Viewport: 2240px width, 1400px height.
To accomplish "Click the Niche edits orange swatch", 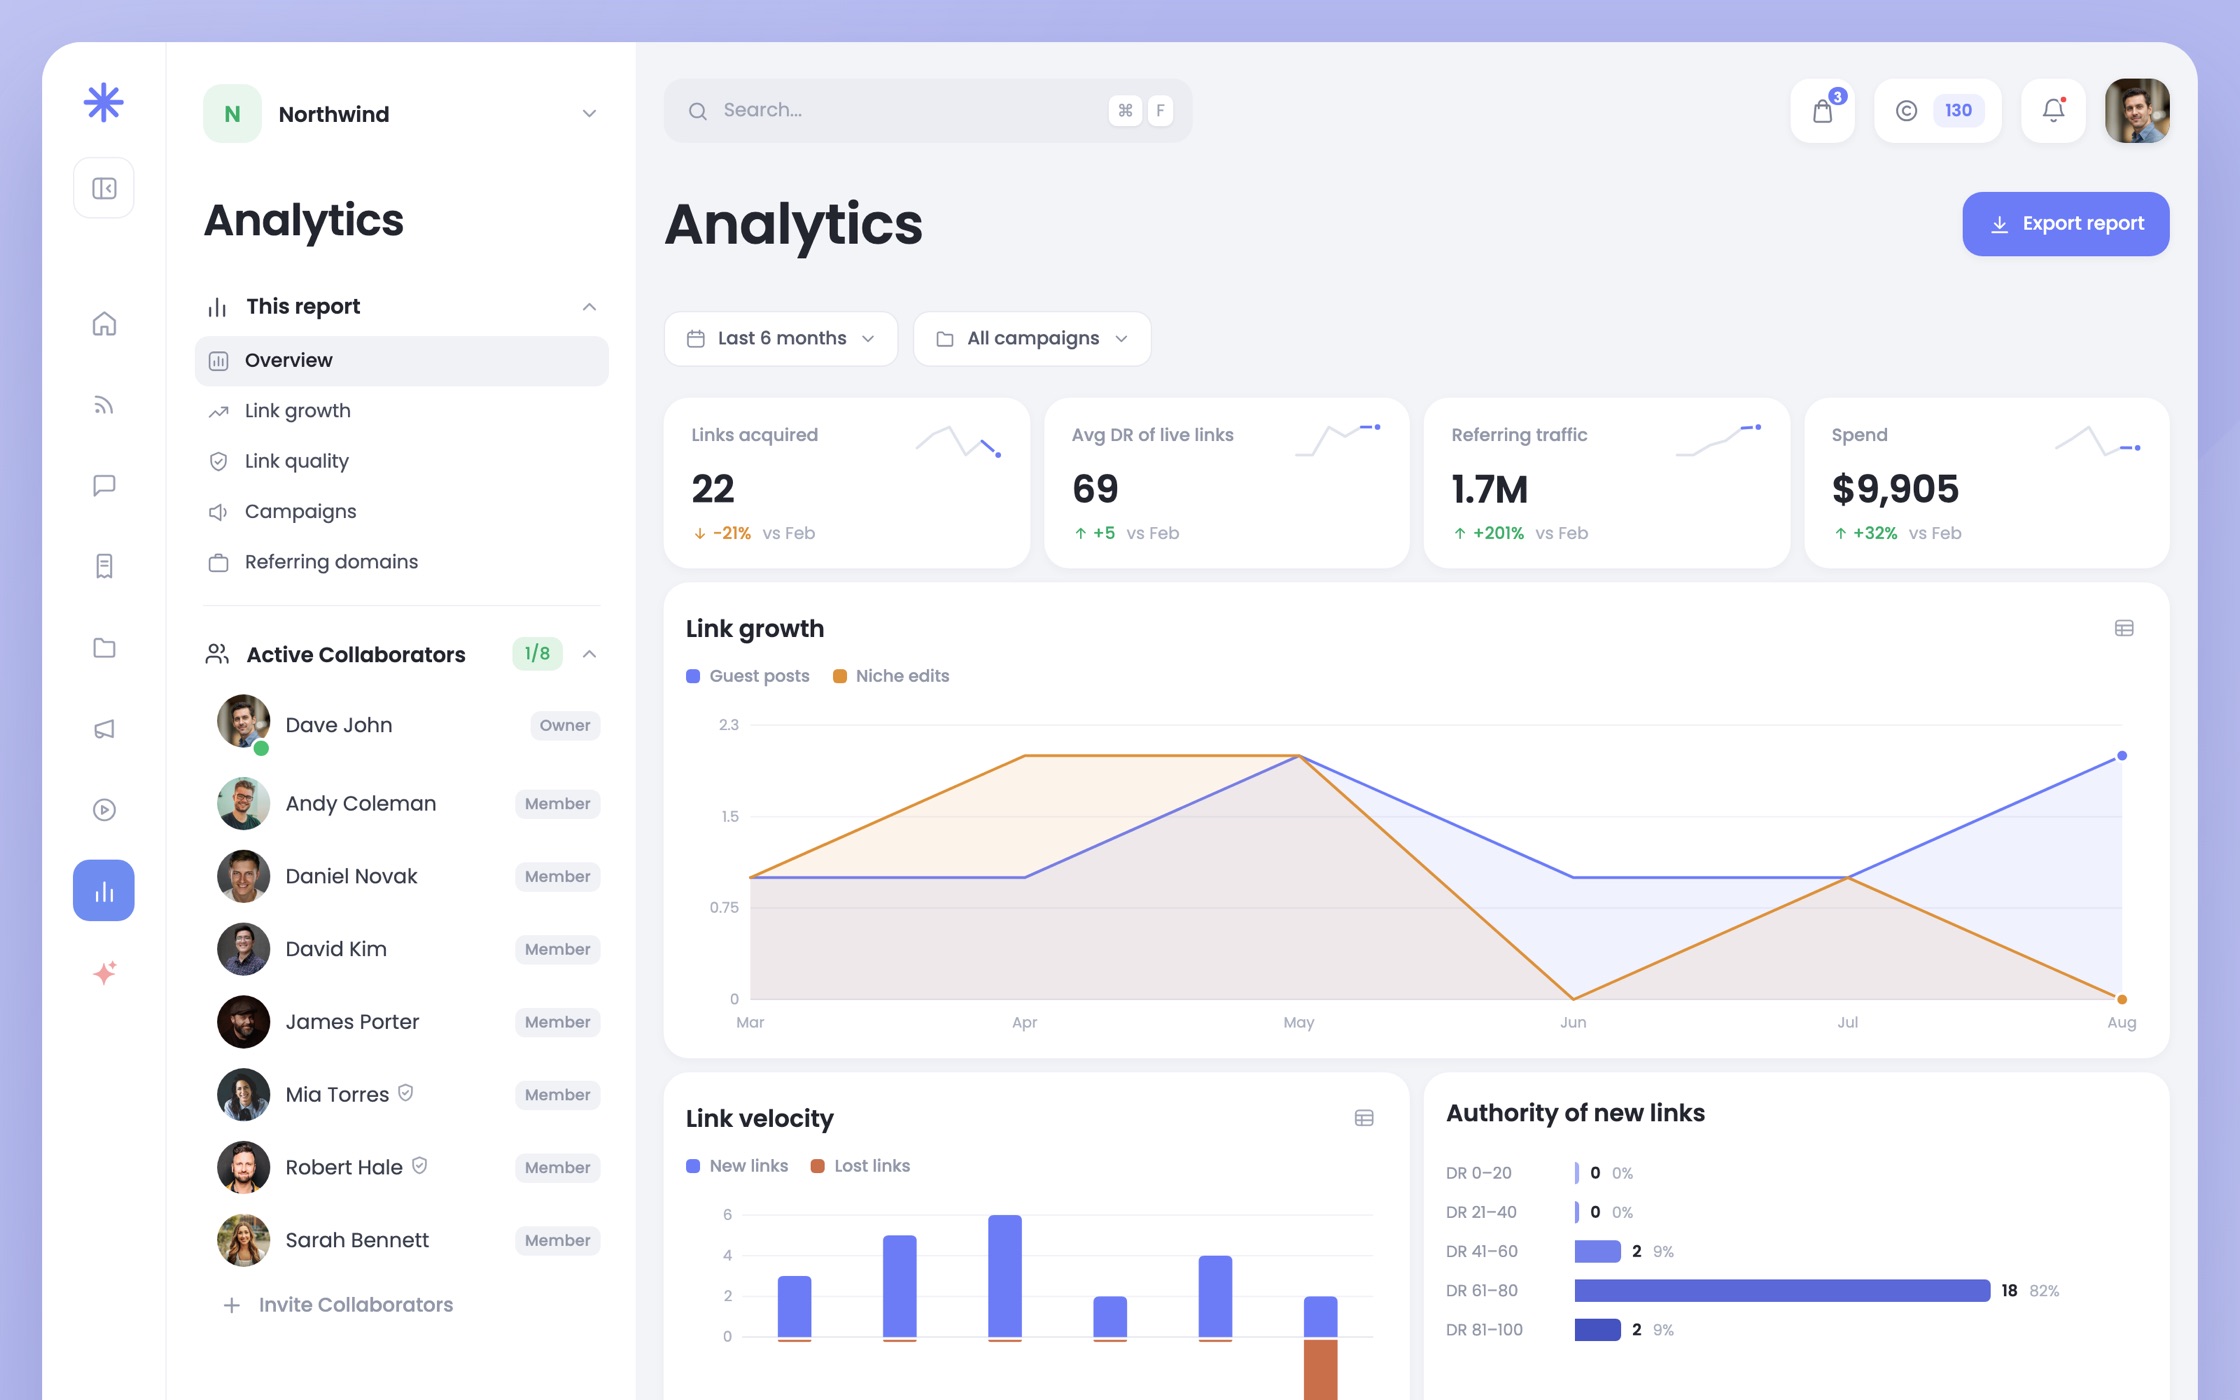I will point(839,676).
